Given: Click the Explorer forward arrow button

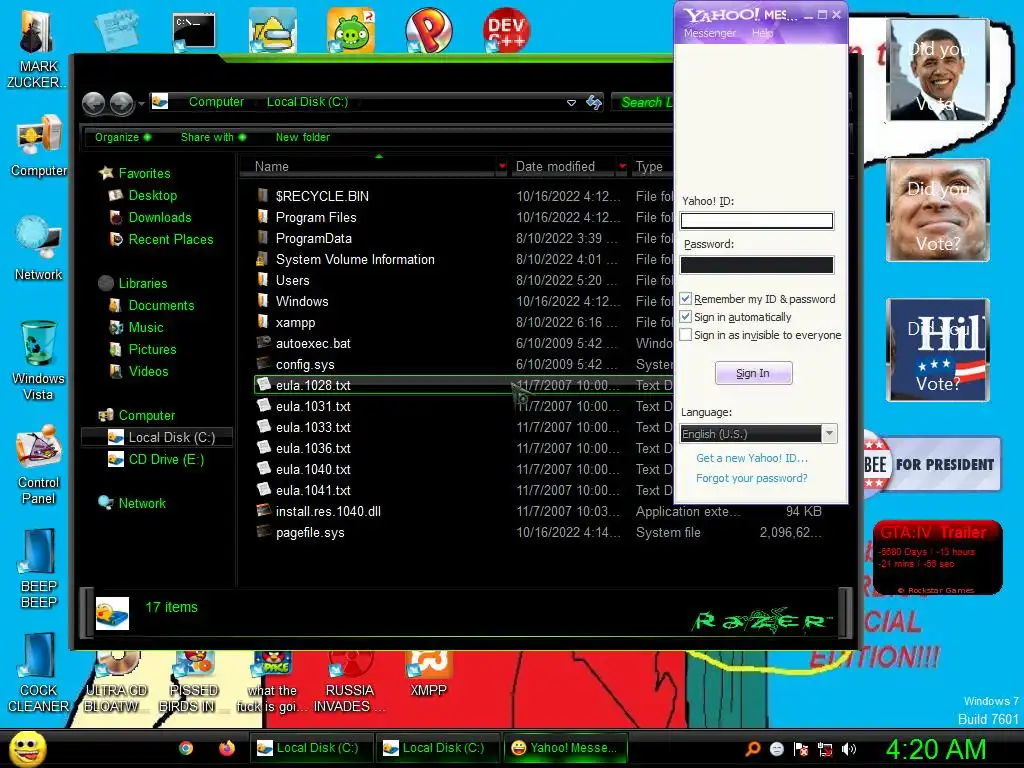Looking at the screenshot, I should coord(122,103).
